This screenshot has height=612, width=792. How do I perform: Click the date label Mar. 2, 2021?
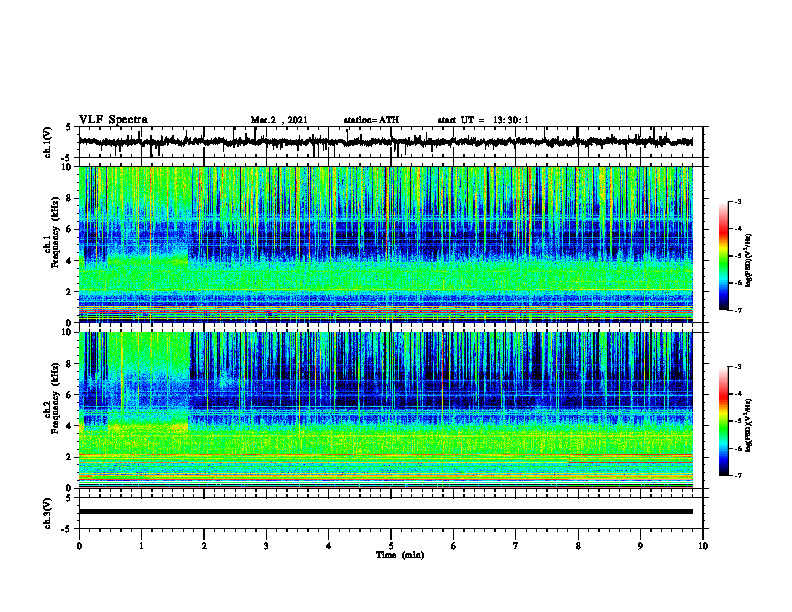click(x=279, y=120)
